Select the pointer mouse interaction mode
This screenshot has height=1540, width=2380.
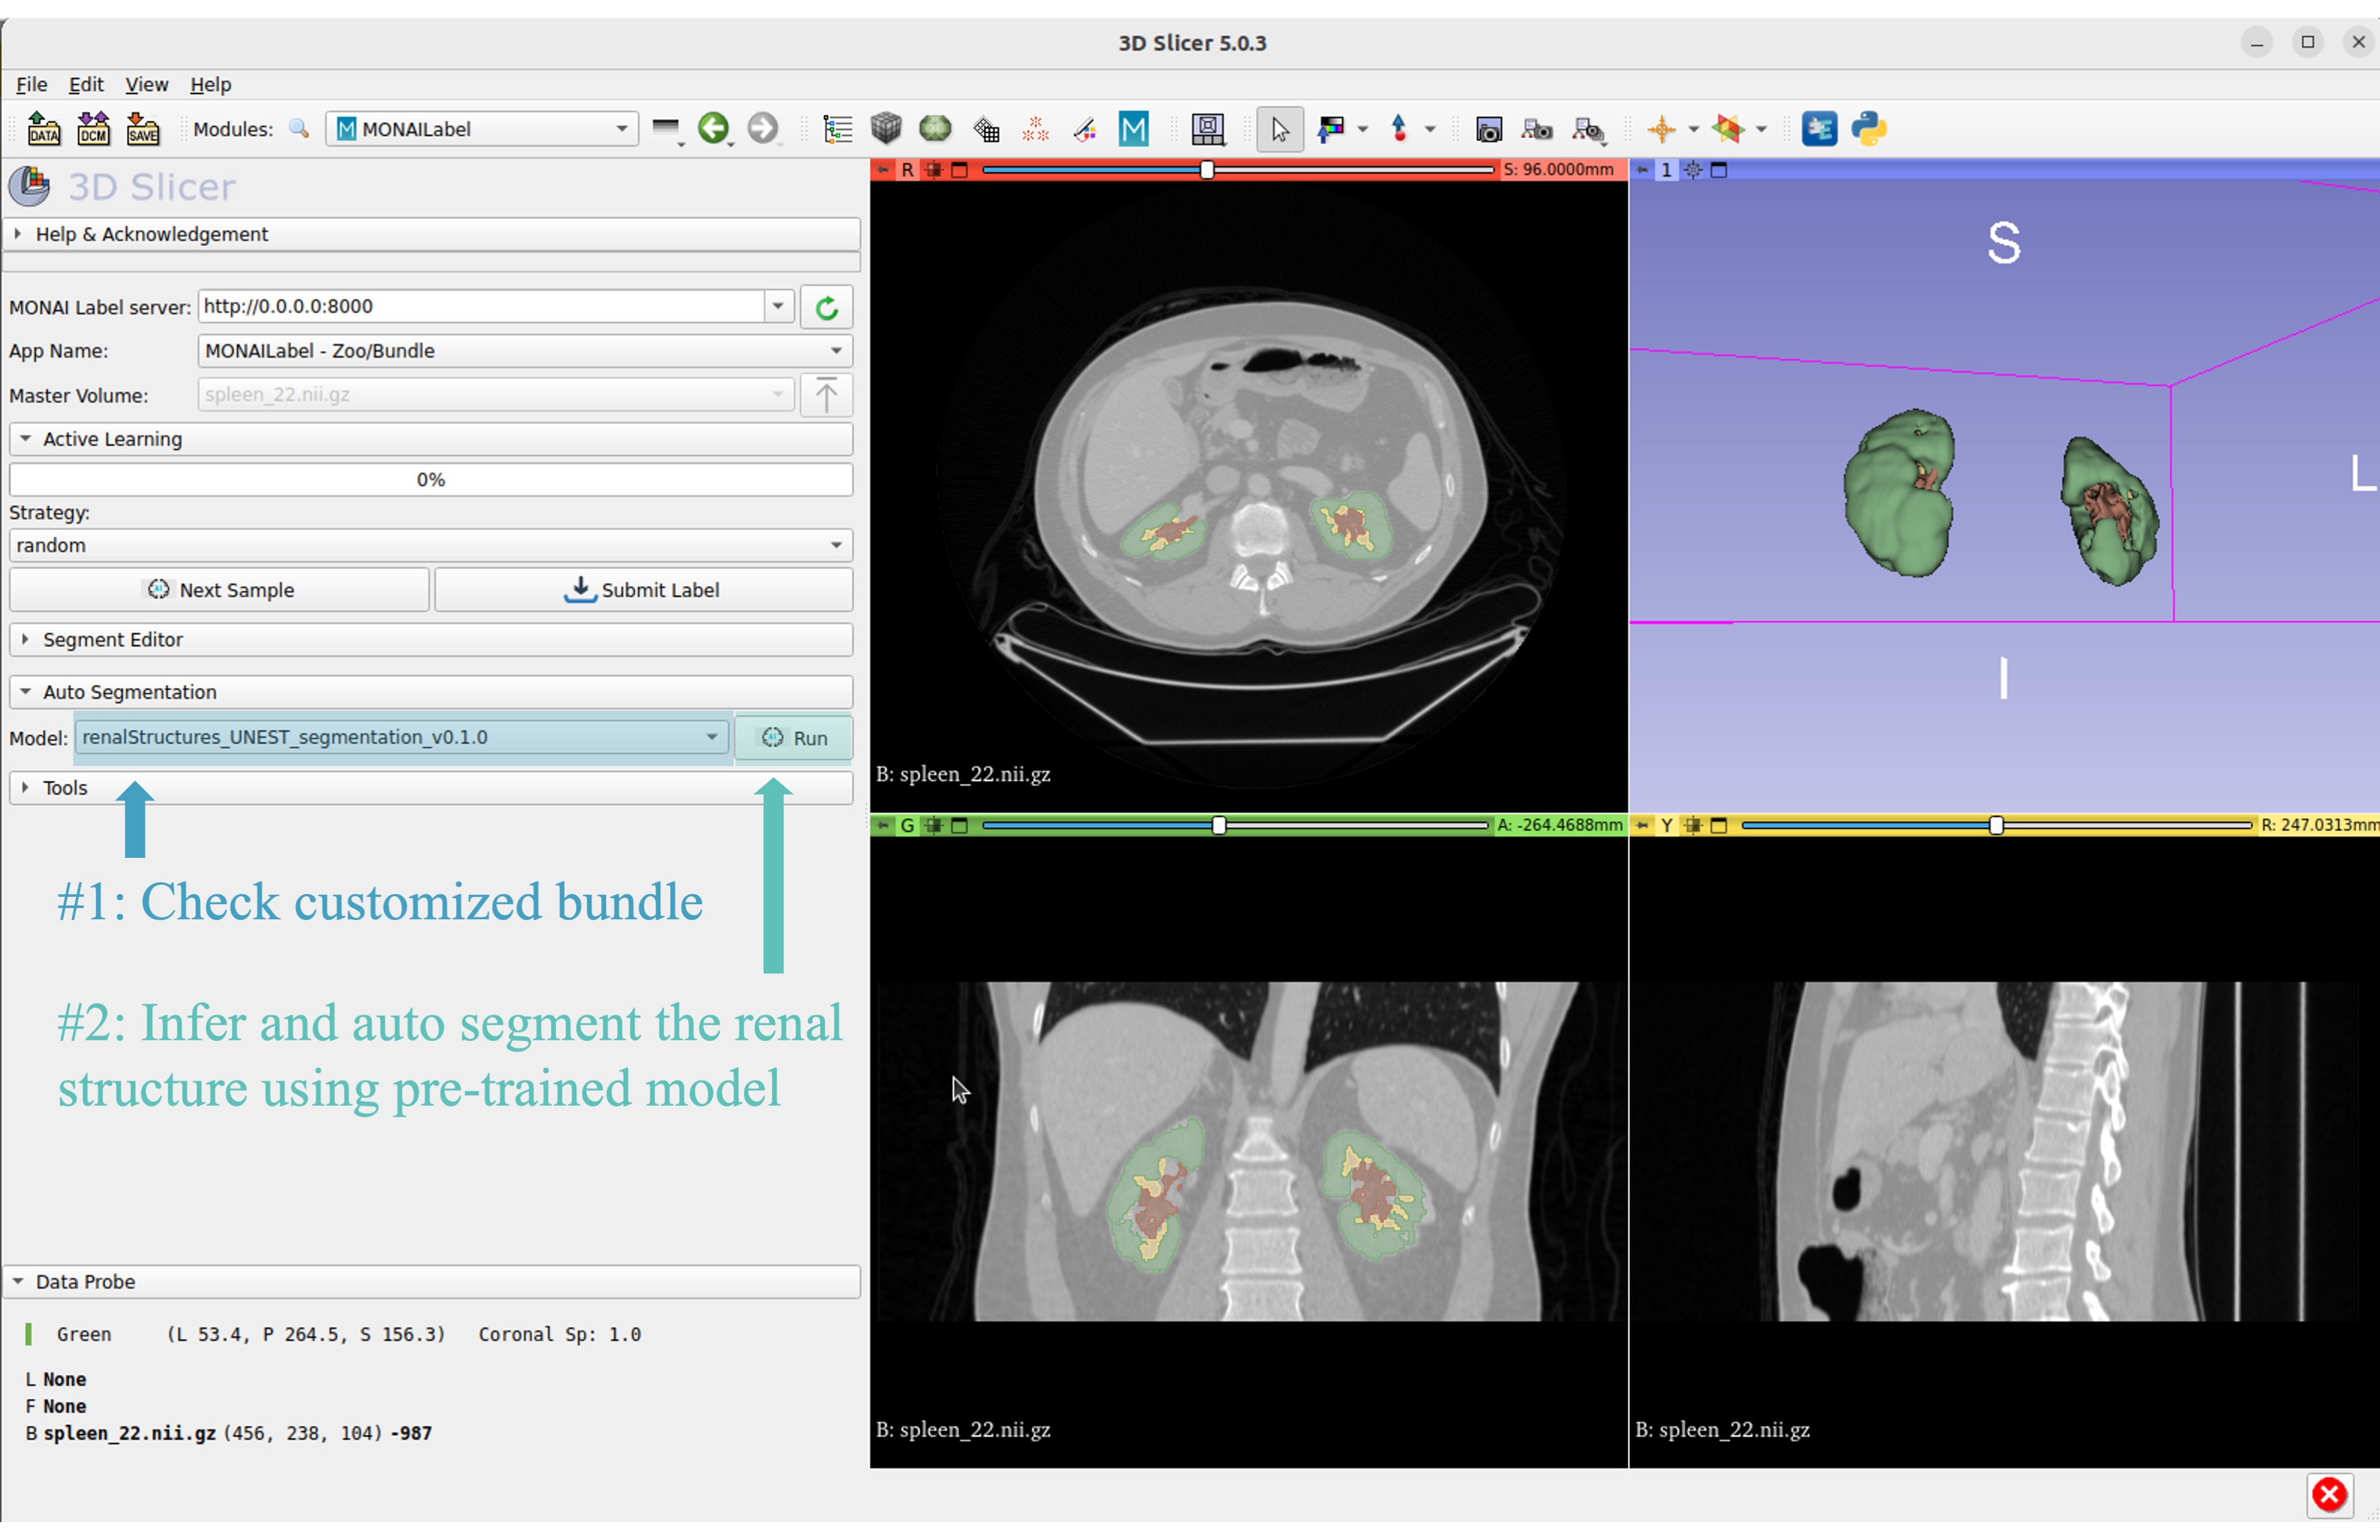pyautogui.click(x=1280, y=129)
